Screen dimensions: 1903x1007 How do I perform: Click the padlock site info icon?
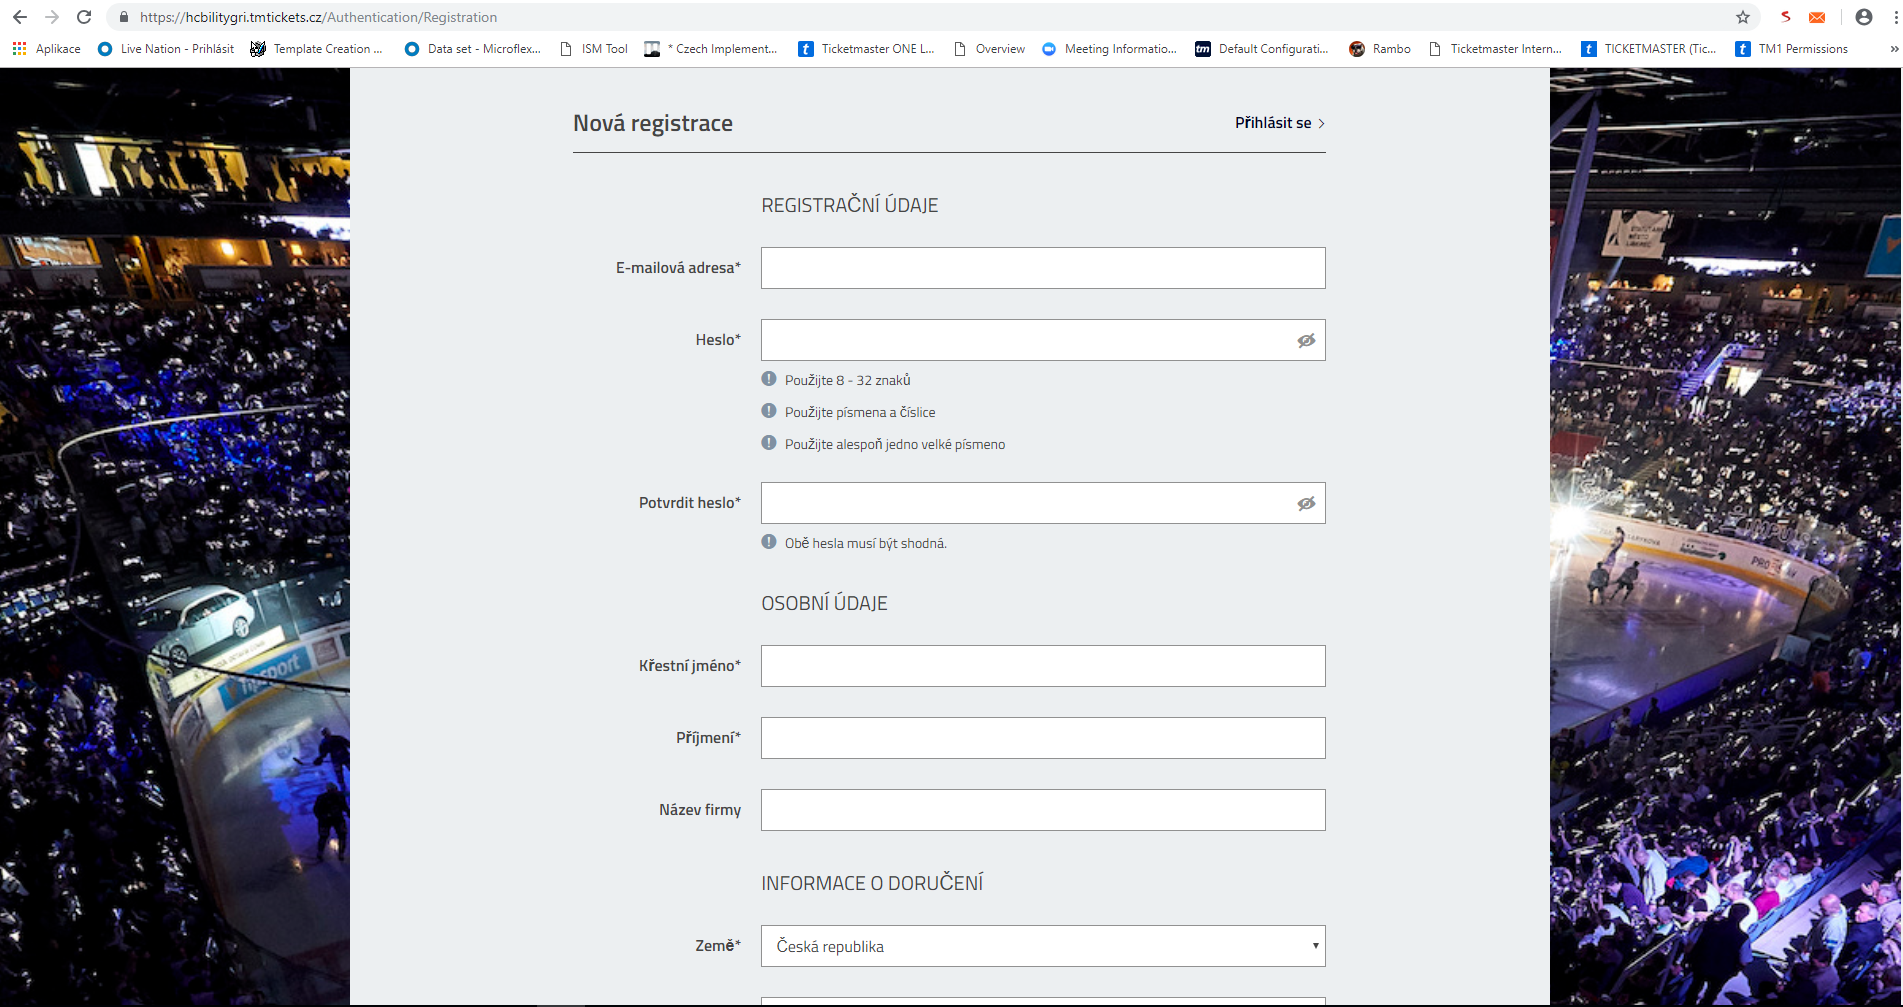pyautogui.click(x=124, y=17)
